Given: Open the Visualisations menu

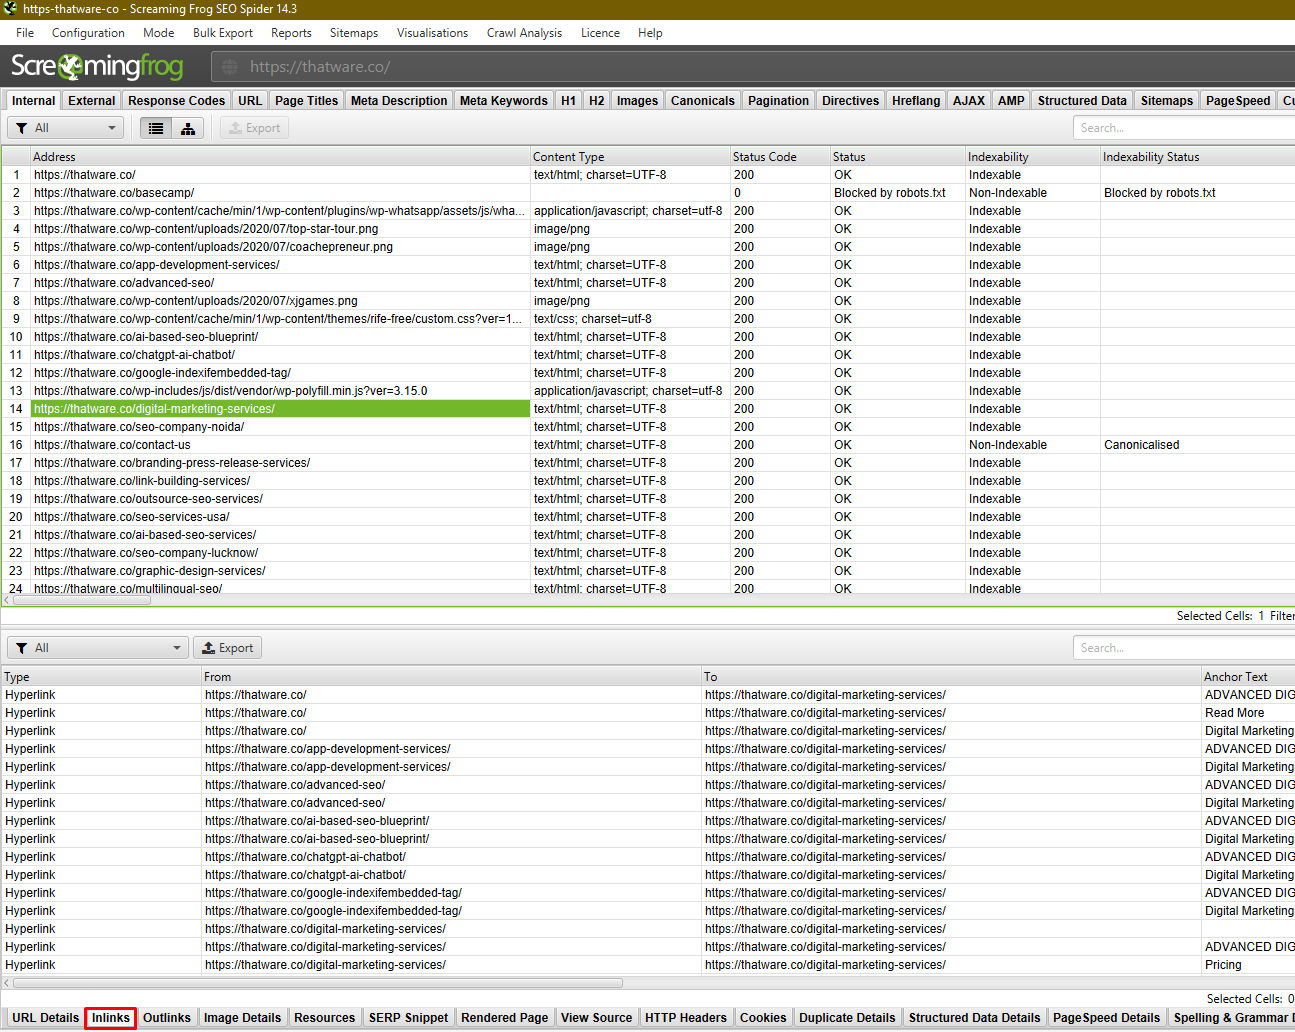Looking at the screenshot, I should click(432, 33).
